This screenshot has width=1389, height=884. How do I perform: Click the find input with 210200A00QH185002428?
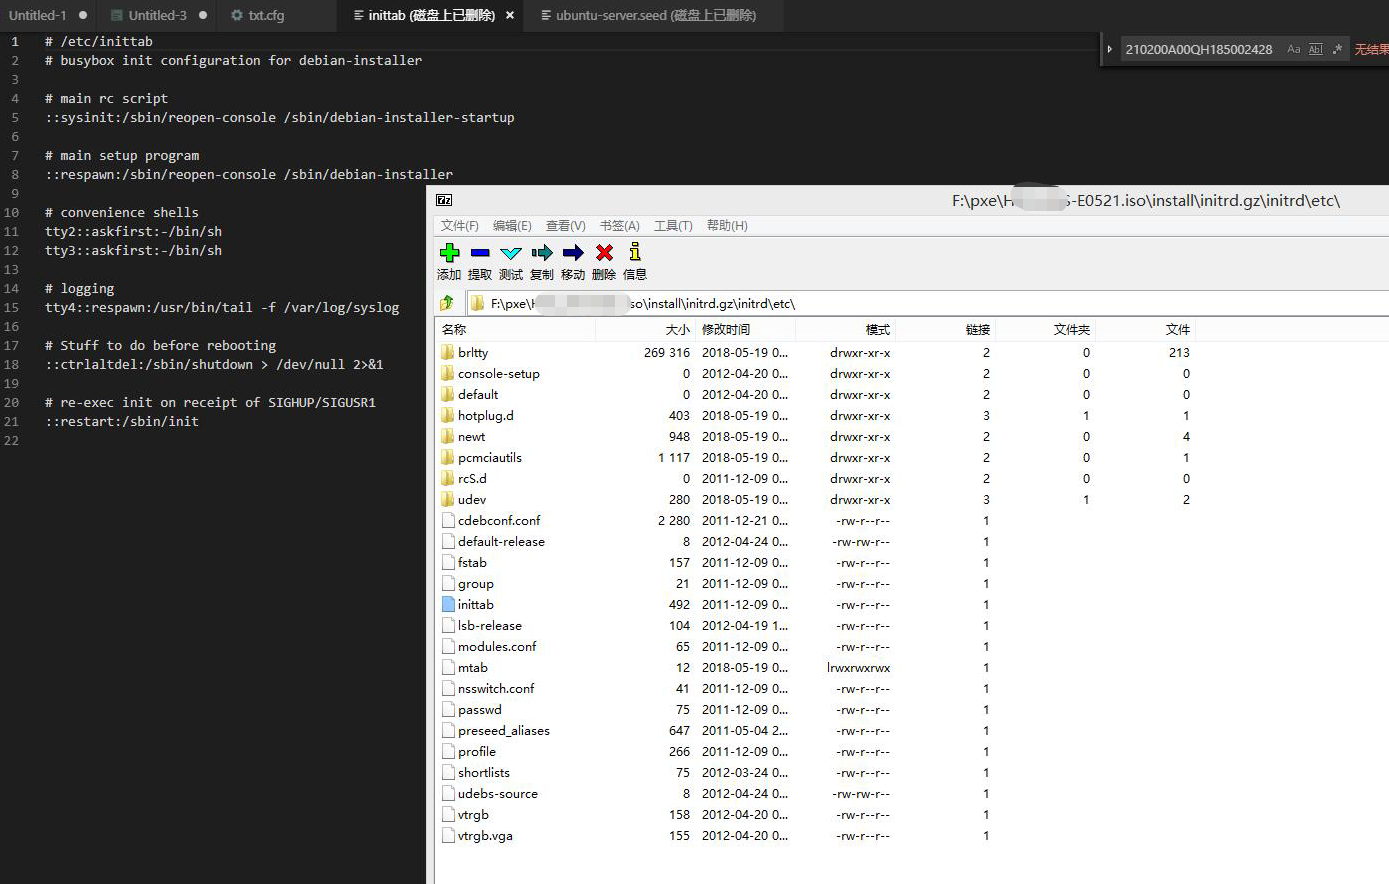(1199, 49)
